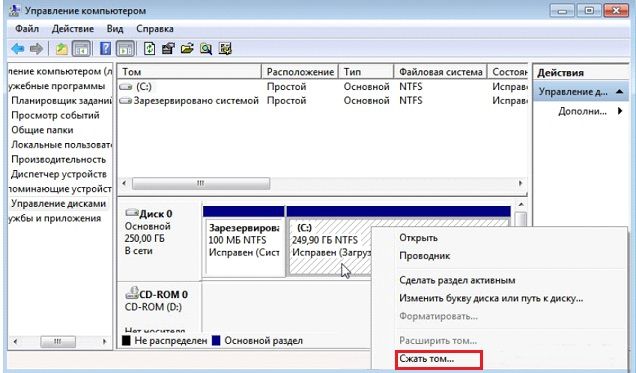Select the (C:) 249,90 ГБ NTFS partition block
The image size is (636, 373).
(329, 247)
